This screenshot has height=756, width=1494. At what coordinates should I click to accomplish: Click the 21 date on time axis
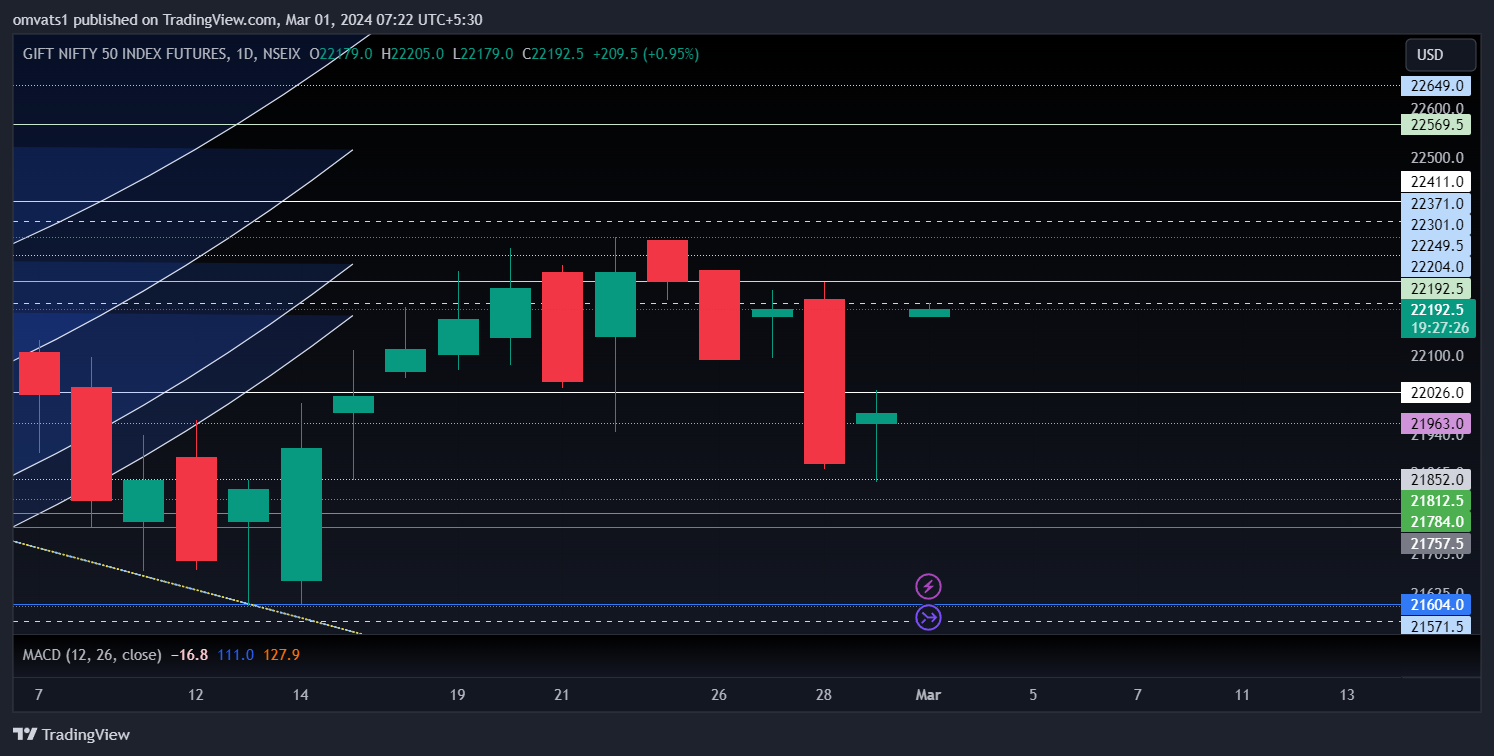pyautogui.click(x=562, y=695)
